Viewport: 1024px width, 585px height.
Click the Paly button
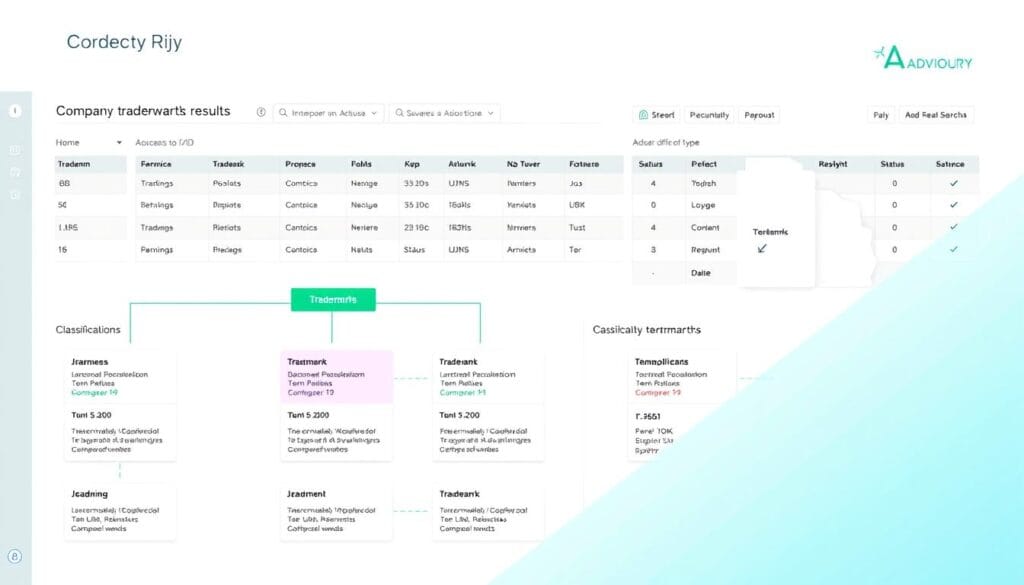click(x=881, y=115)
